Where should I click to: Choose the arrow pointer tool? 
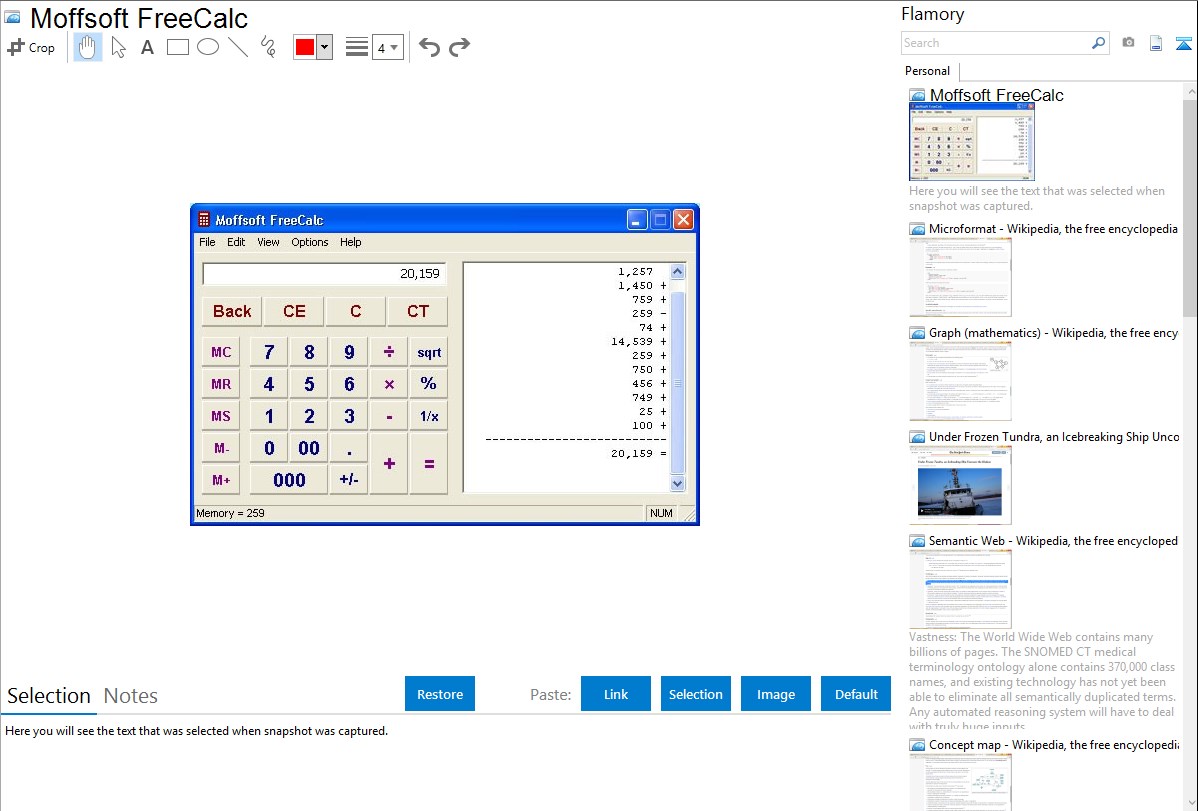pyautogui.click(x=118, y=47)
